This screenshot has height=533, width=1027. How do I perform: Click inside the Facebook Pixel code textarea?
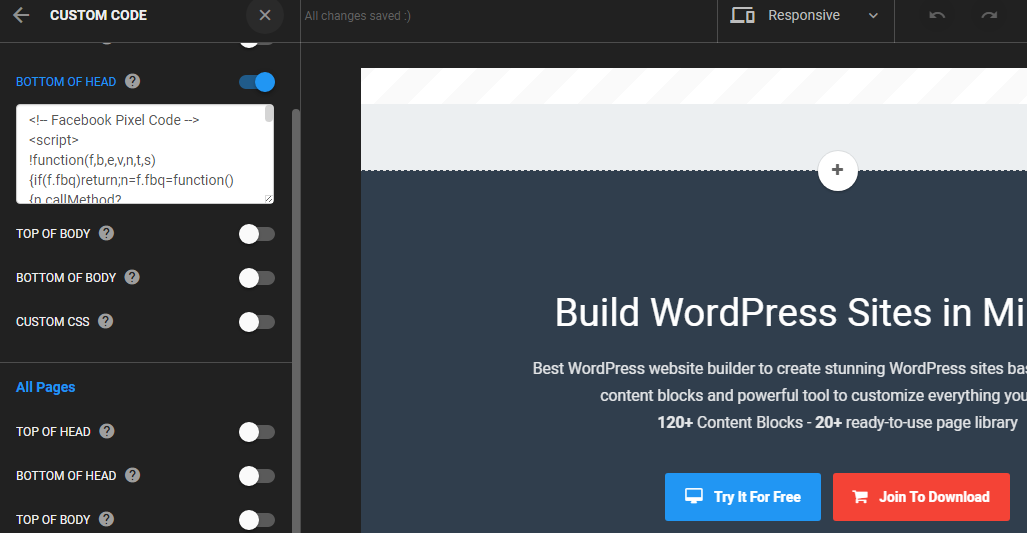[x=140, y=155]
